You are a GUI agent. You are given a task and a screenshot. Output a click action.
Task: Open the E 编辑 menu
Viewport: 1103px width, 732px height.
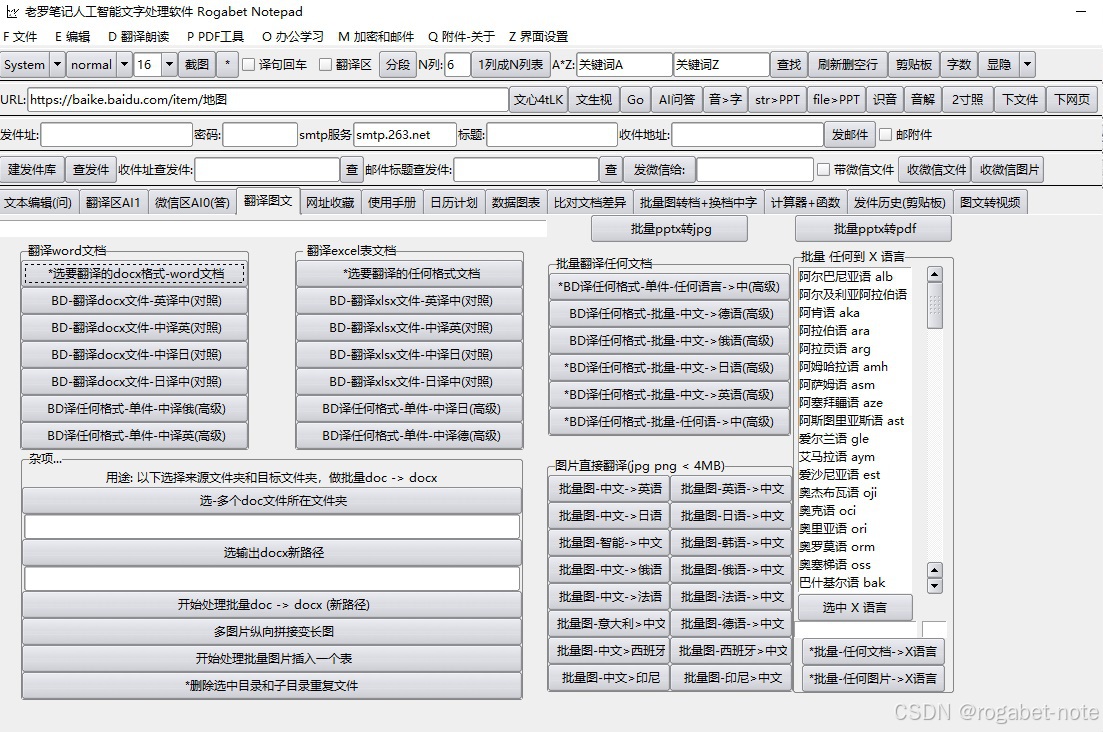(72, 37)
